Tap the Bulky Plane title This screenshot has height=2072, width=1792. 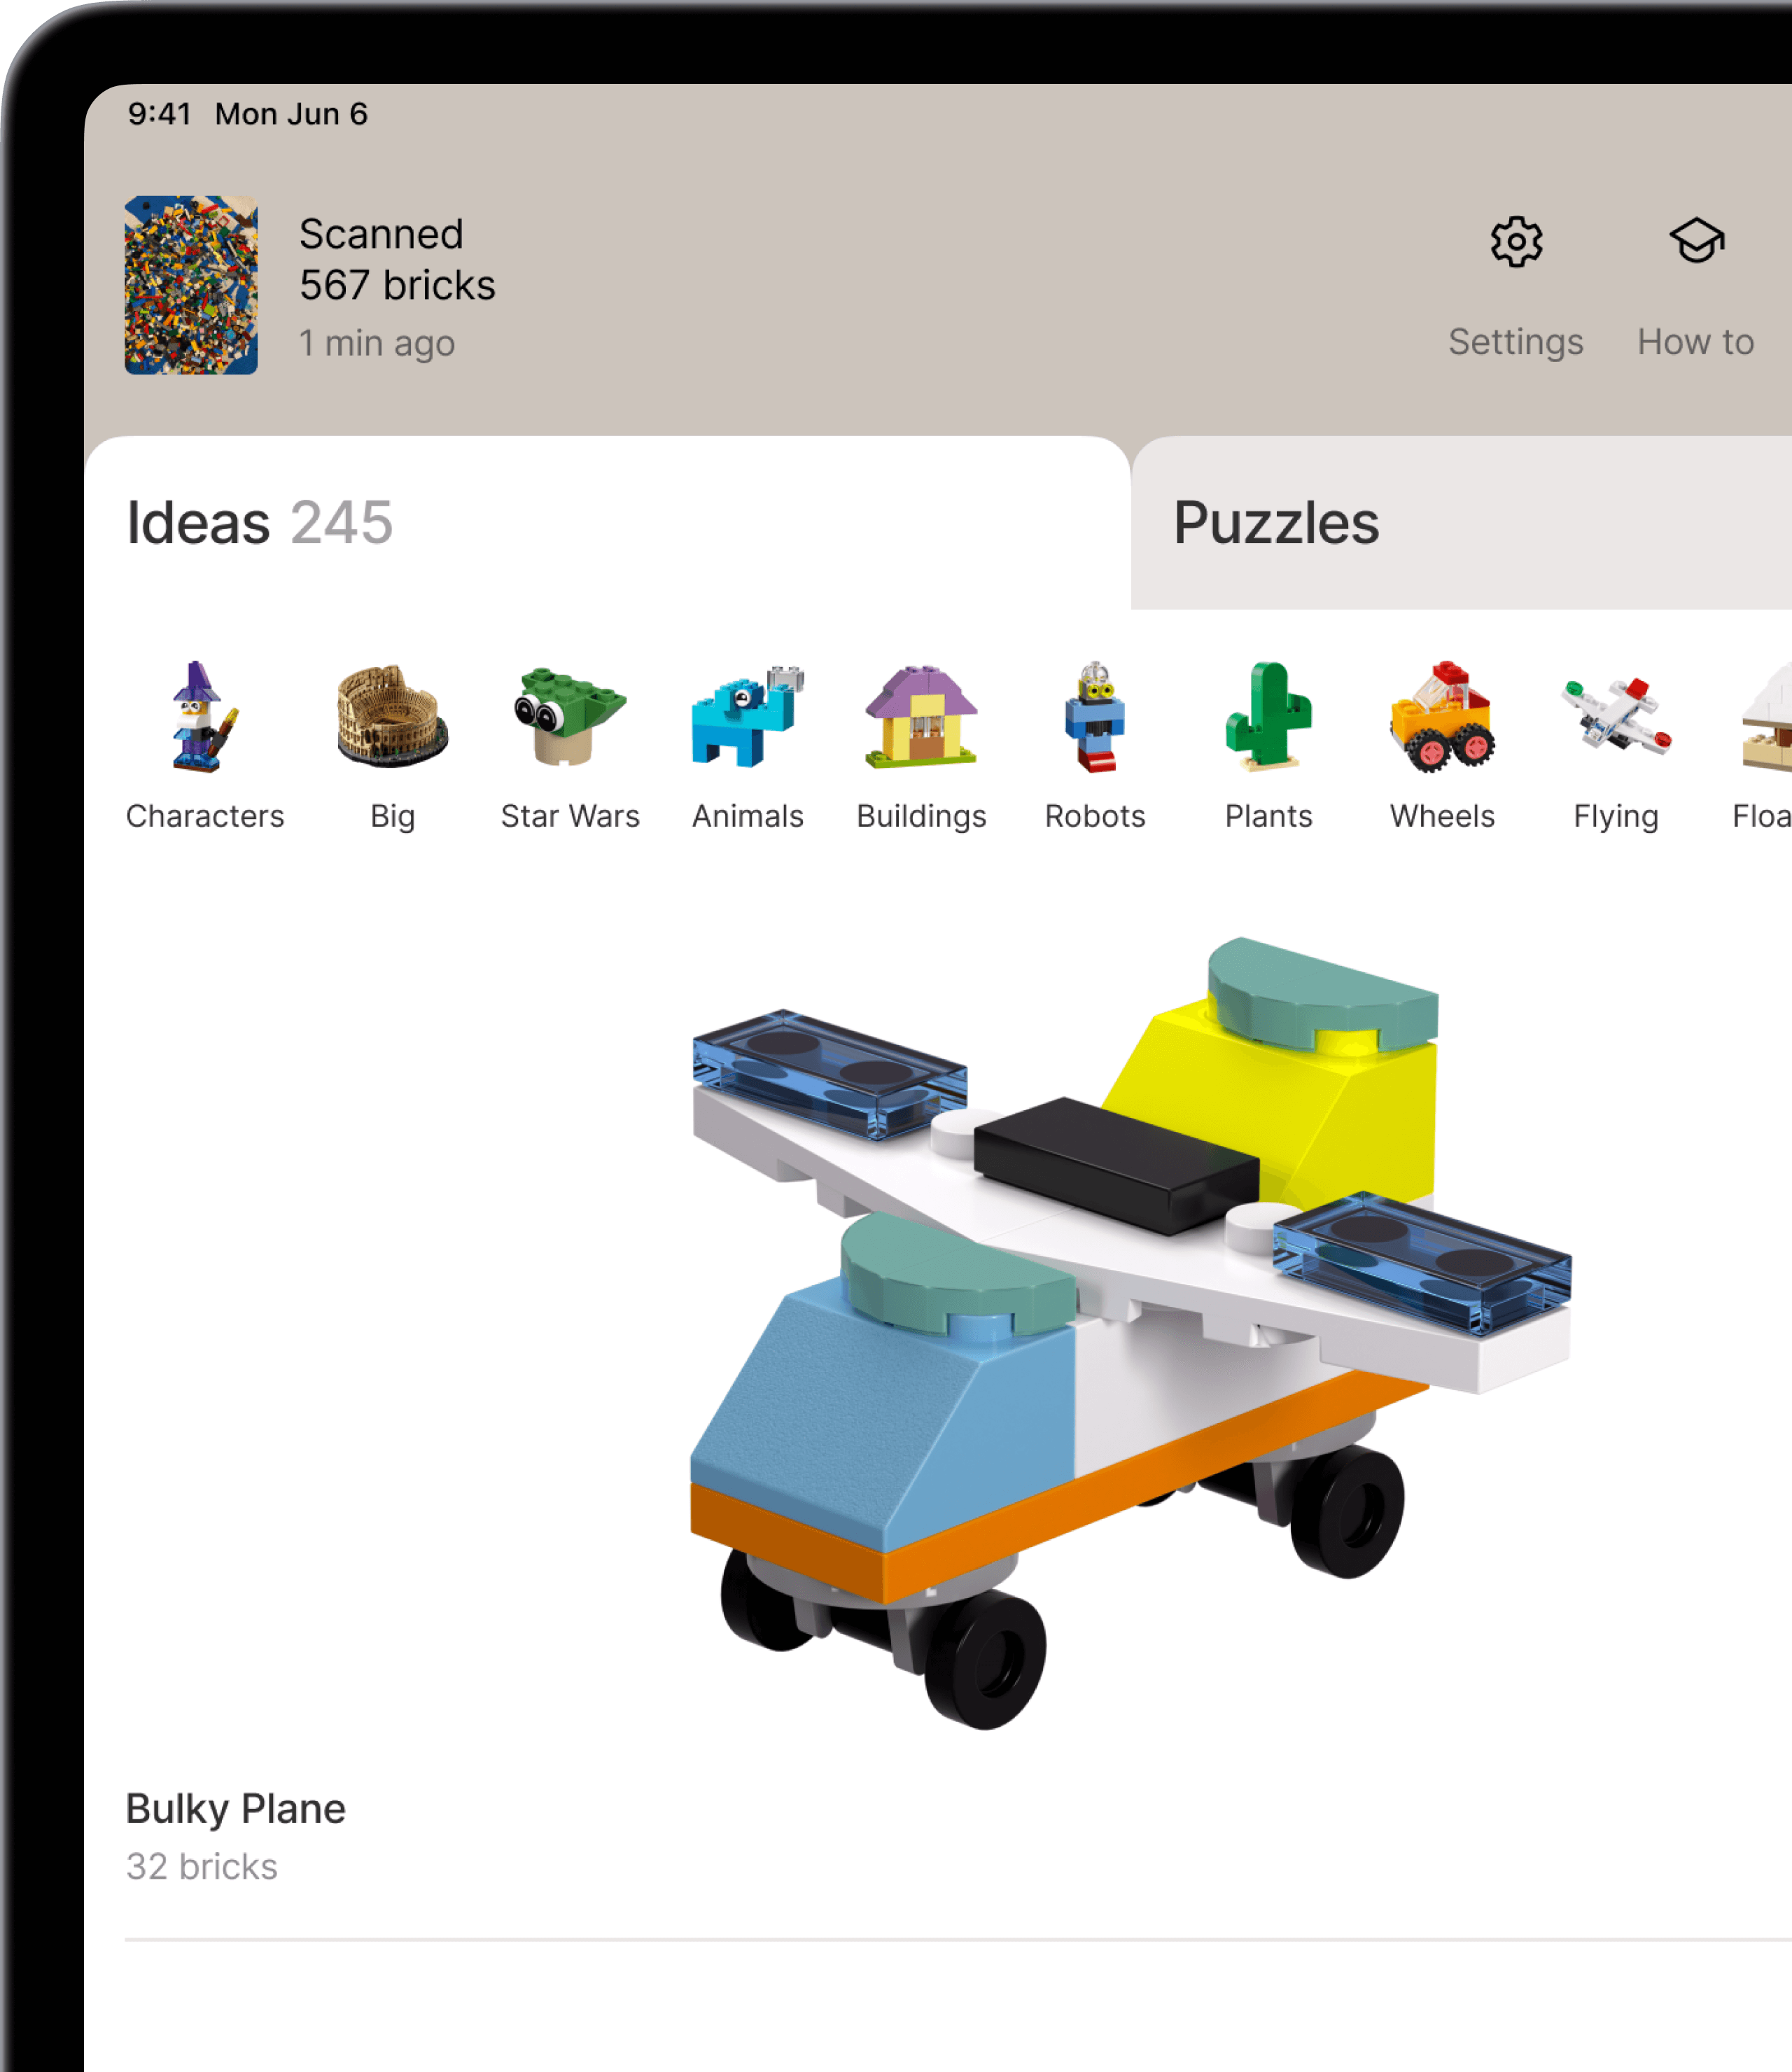click(x=236, y=1809)
